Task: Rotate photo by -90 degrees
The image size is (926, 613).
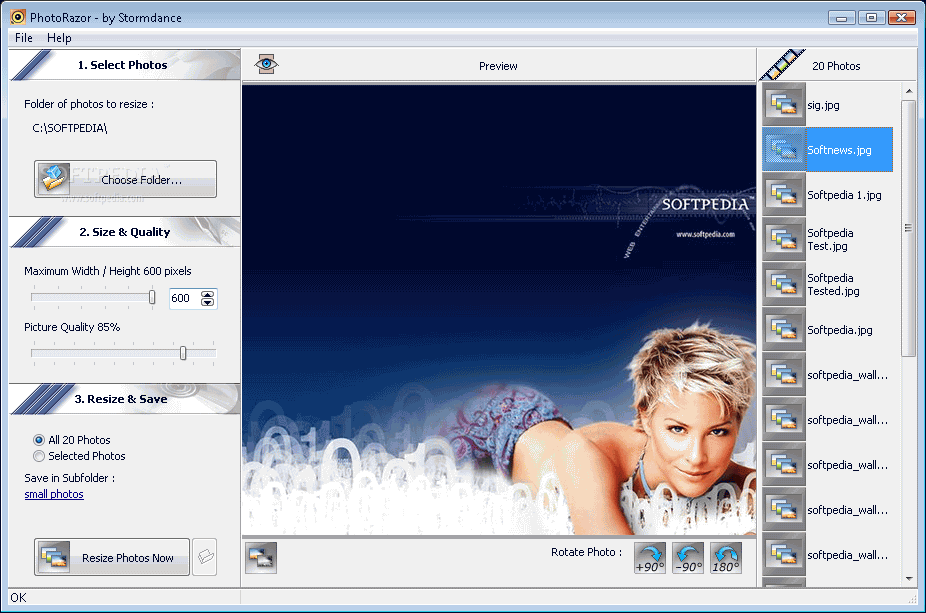Action: pyautogui.click(x=688, y=558)
